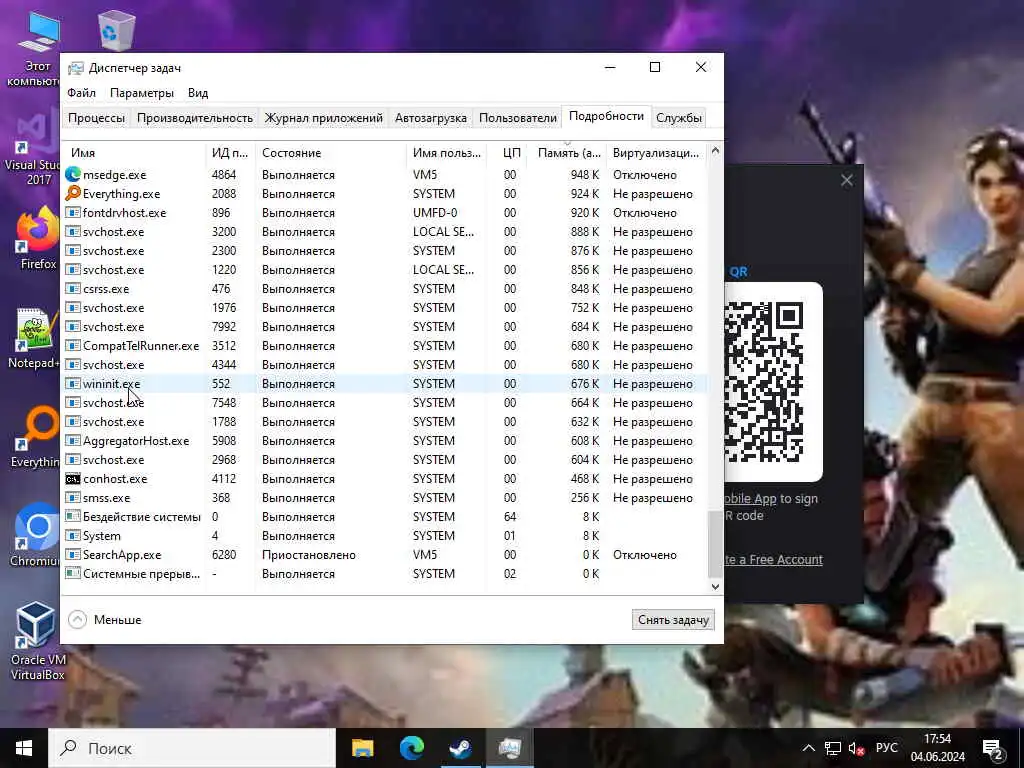Click the process list scrollbar thumb
This screenshot has height=768, width=1024.
[x=715, y=545]
